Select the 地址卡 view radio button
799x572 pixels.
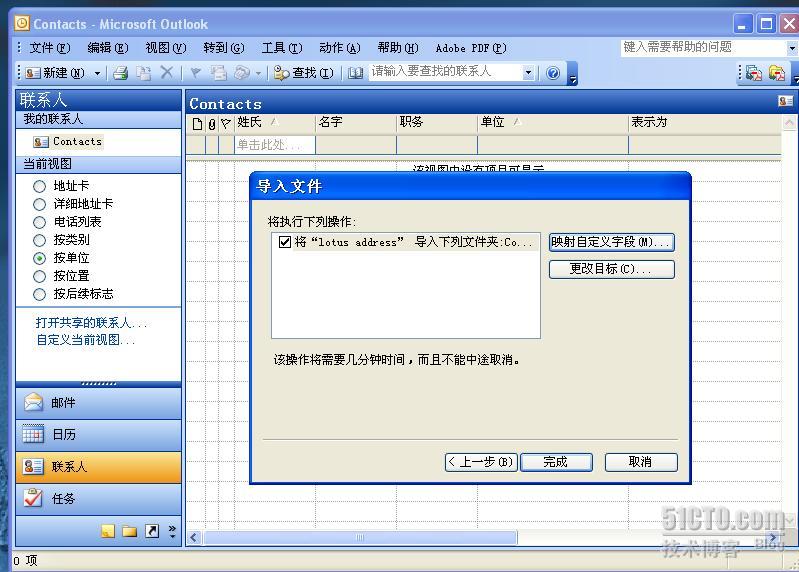[x=39, y=186]
